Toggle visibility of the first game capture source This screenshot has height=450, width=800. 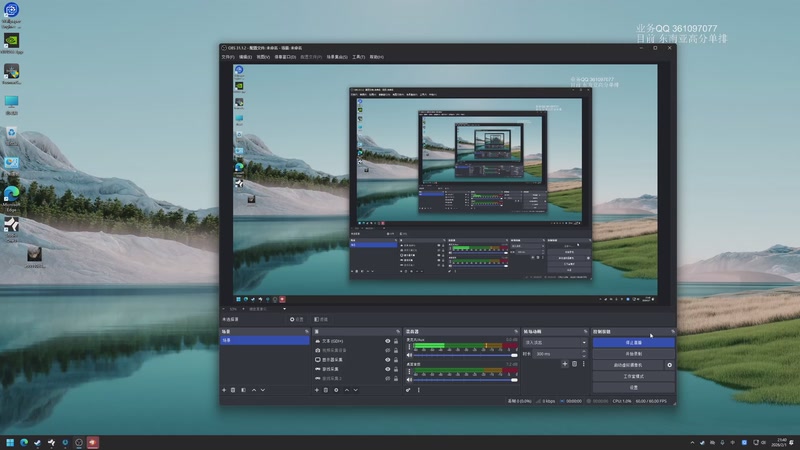point(388,369)
